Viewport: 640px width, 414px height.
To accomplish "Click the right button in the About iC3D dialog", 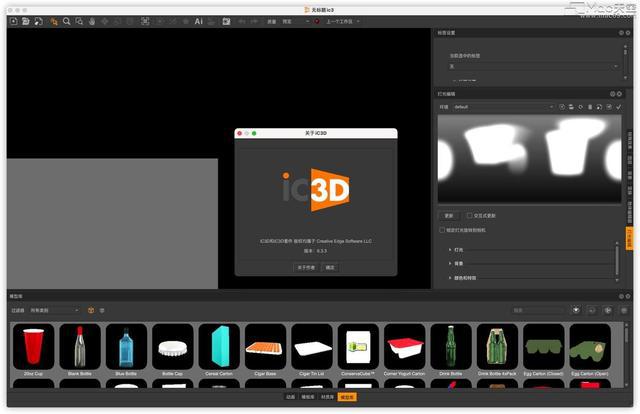I will (330, 267).
